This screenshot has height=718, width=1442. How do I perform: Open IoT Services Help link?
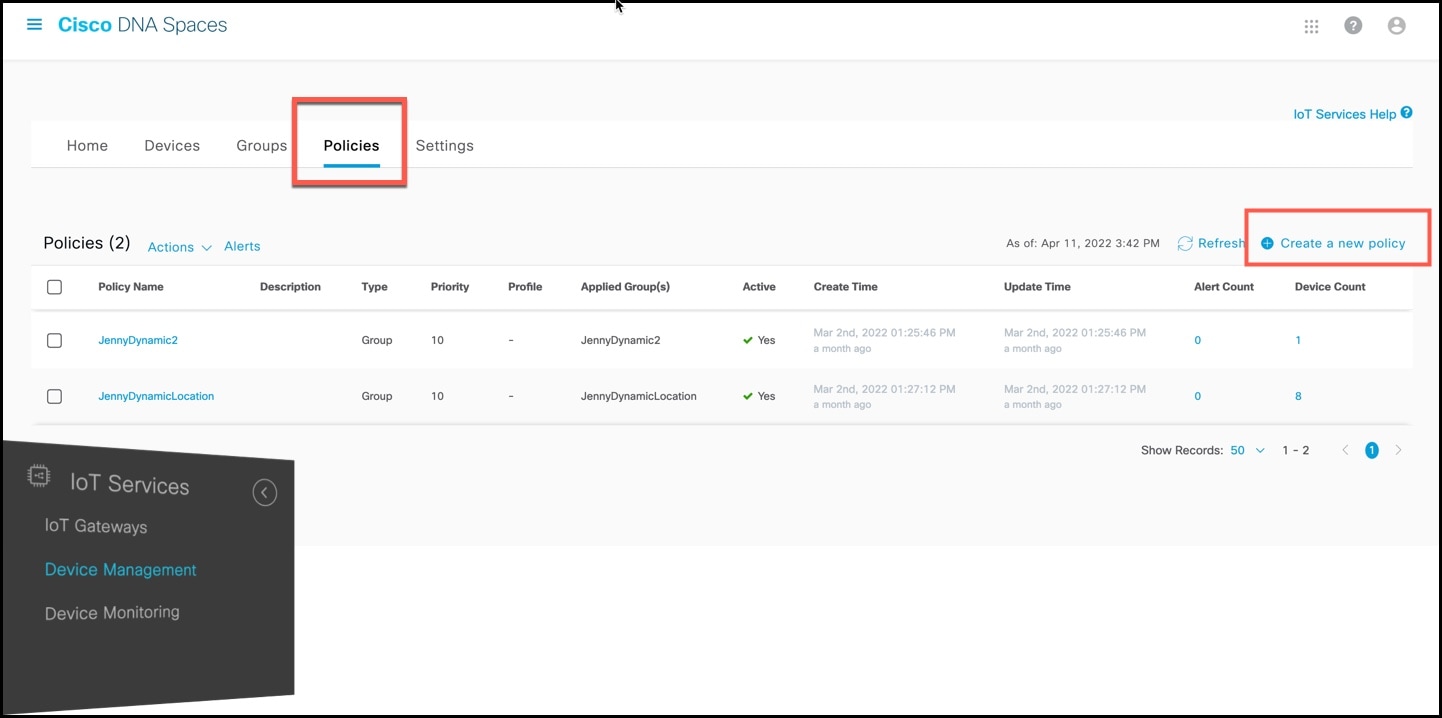(1344, 114)
